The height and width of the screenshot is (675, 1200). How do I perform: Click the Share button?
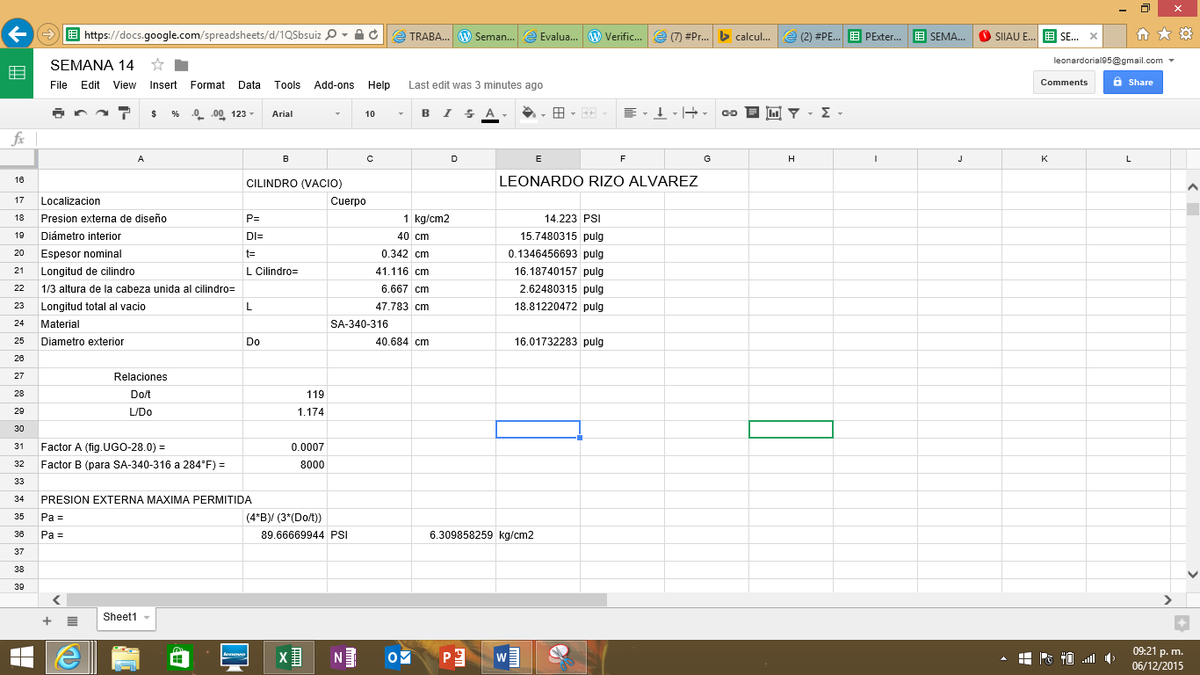1133,82
